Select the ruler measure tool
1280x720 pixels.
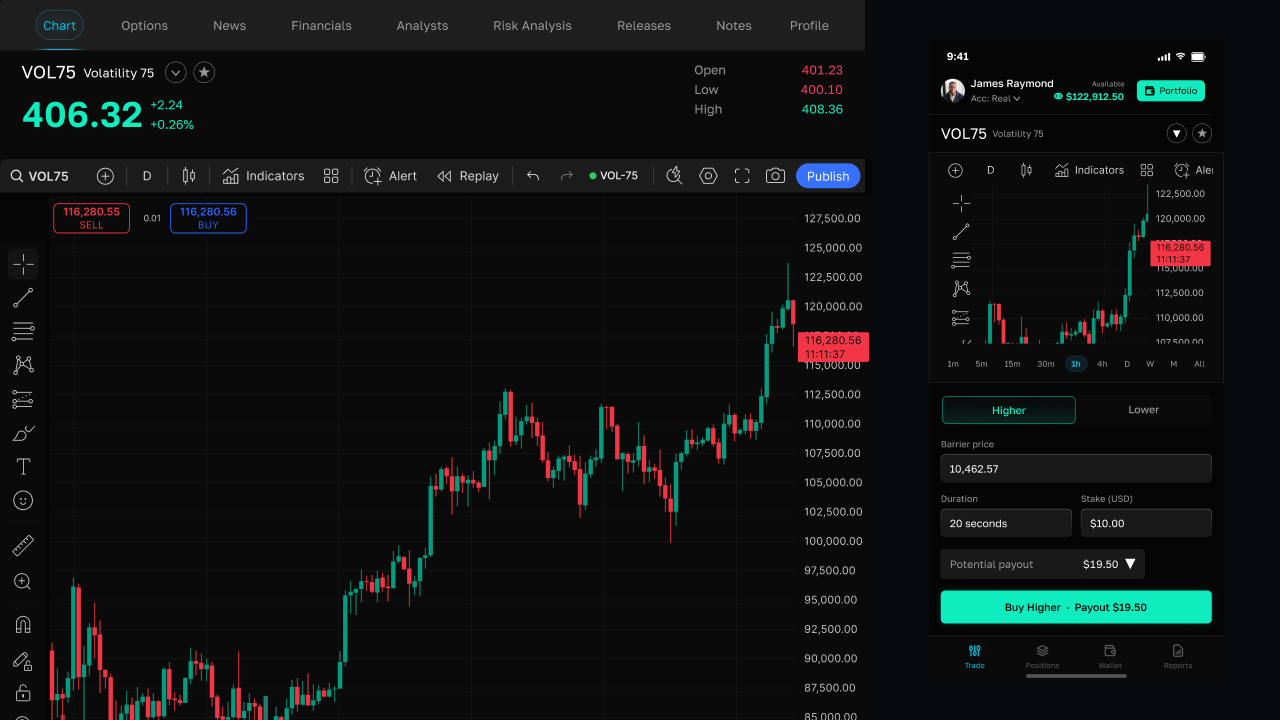(23, 546)
